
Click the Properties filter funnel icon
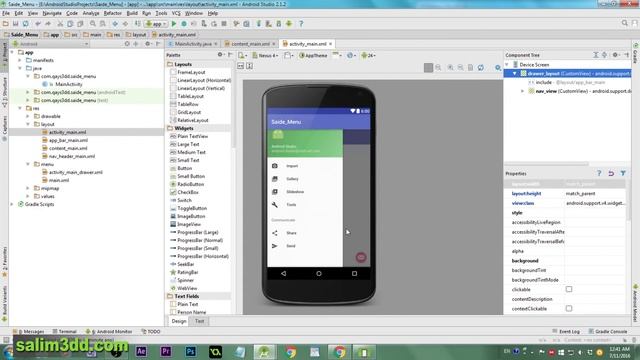(623, 173)
